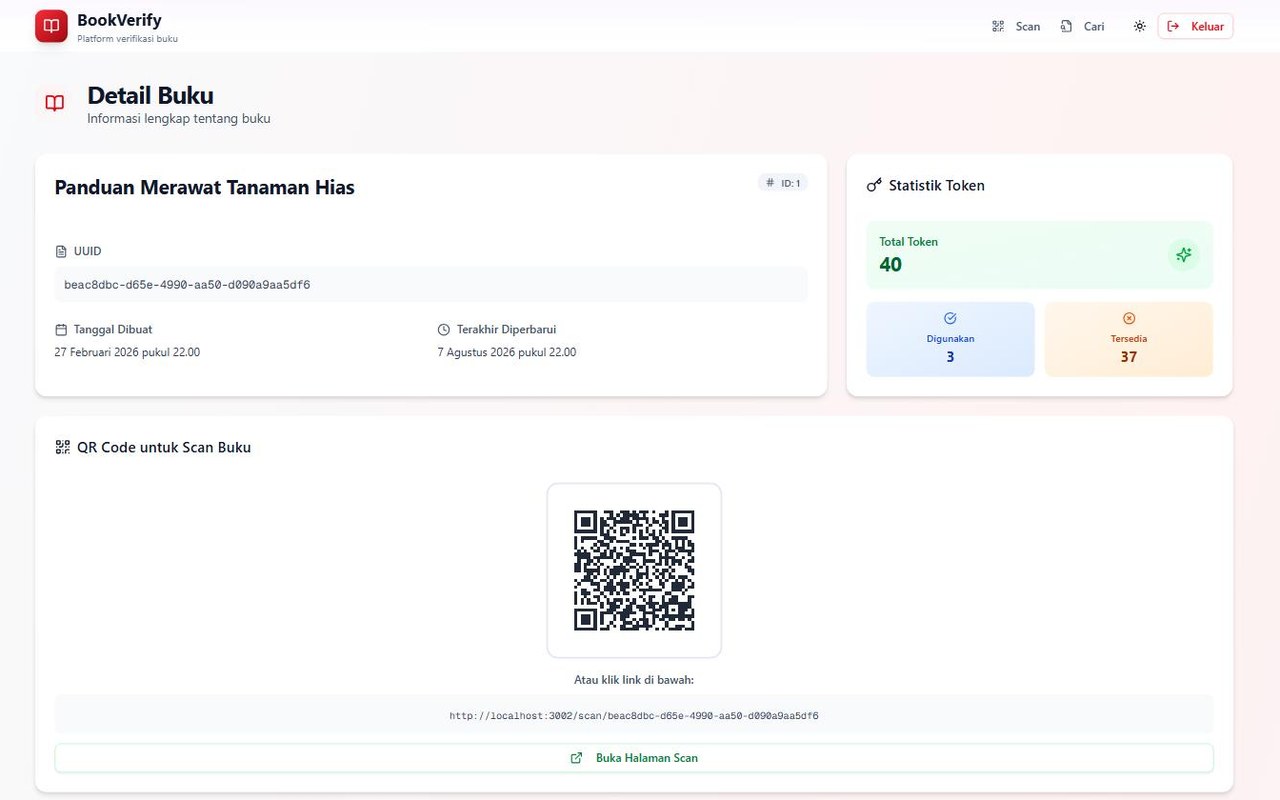1280x800 pixels.
Task: Click the Keluar logout button
Action: (1195, 27)
